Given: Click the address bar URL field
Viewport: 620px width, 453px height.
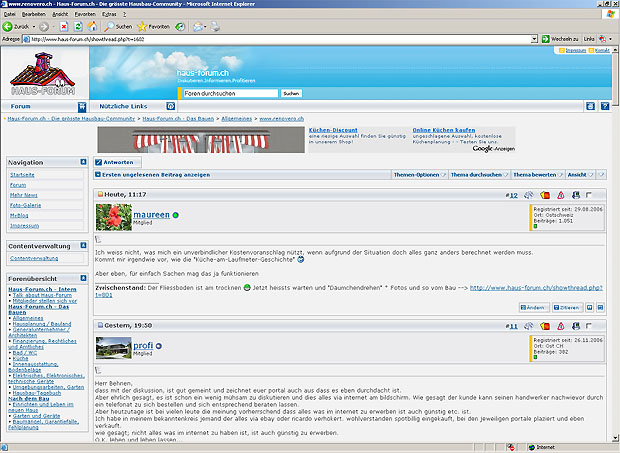Looking at the screenshot, I should (x=277, y=39).
